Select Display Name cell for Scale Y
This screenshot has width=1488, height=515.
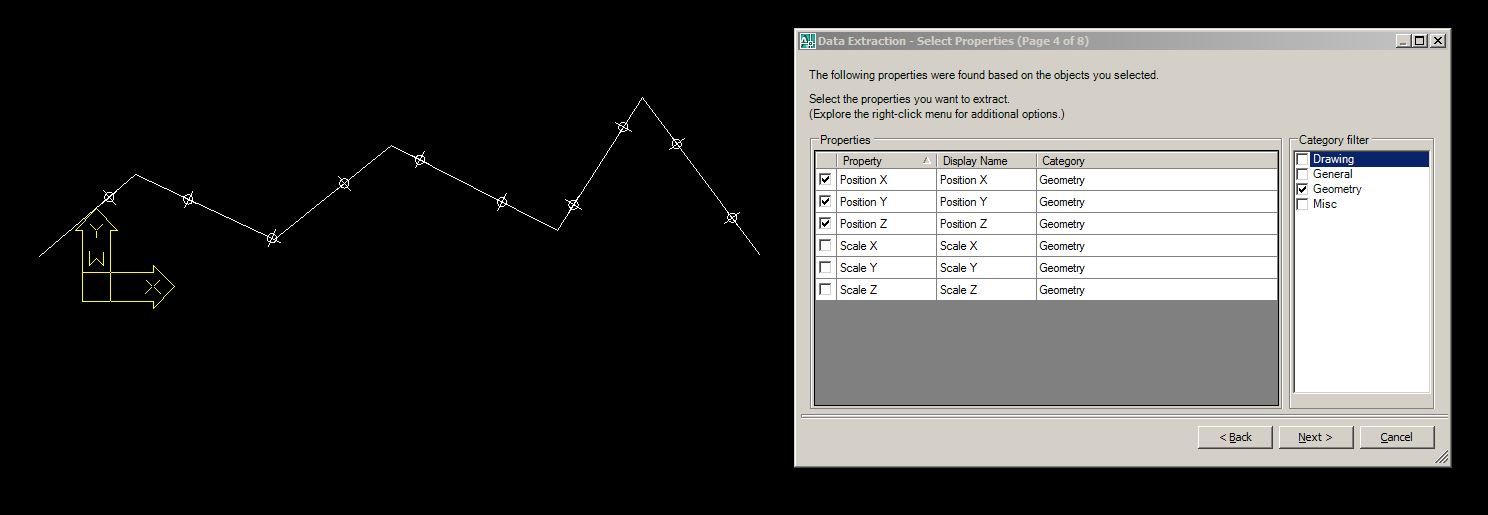pos(986,268)
